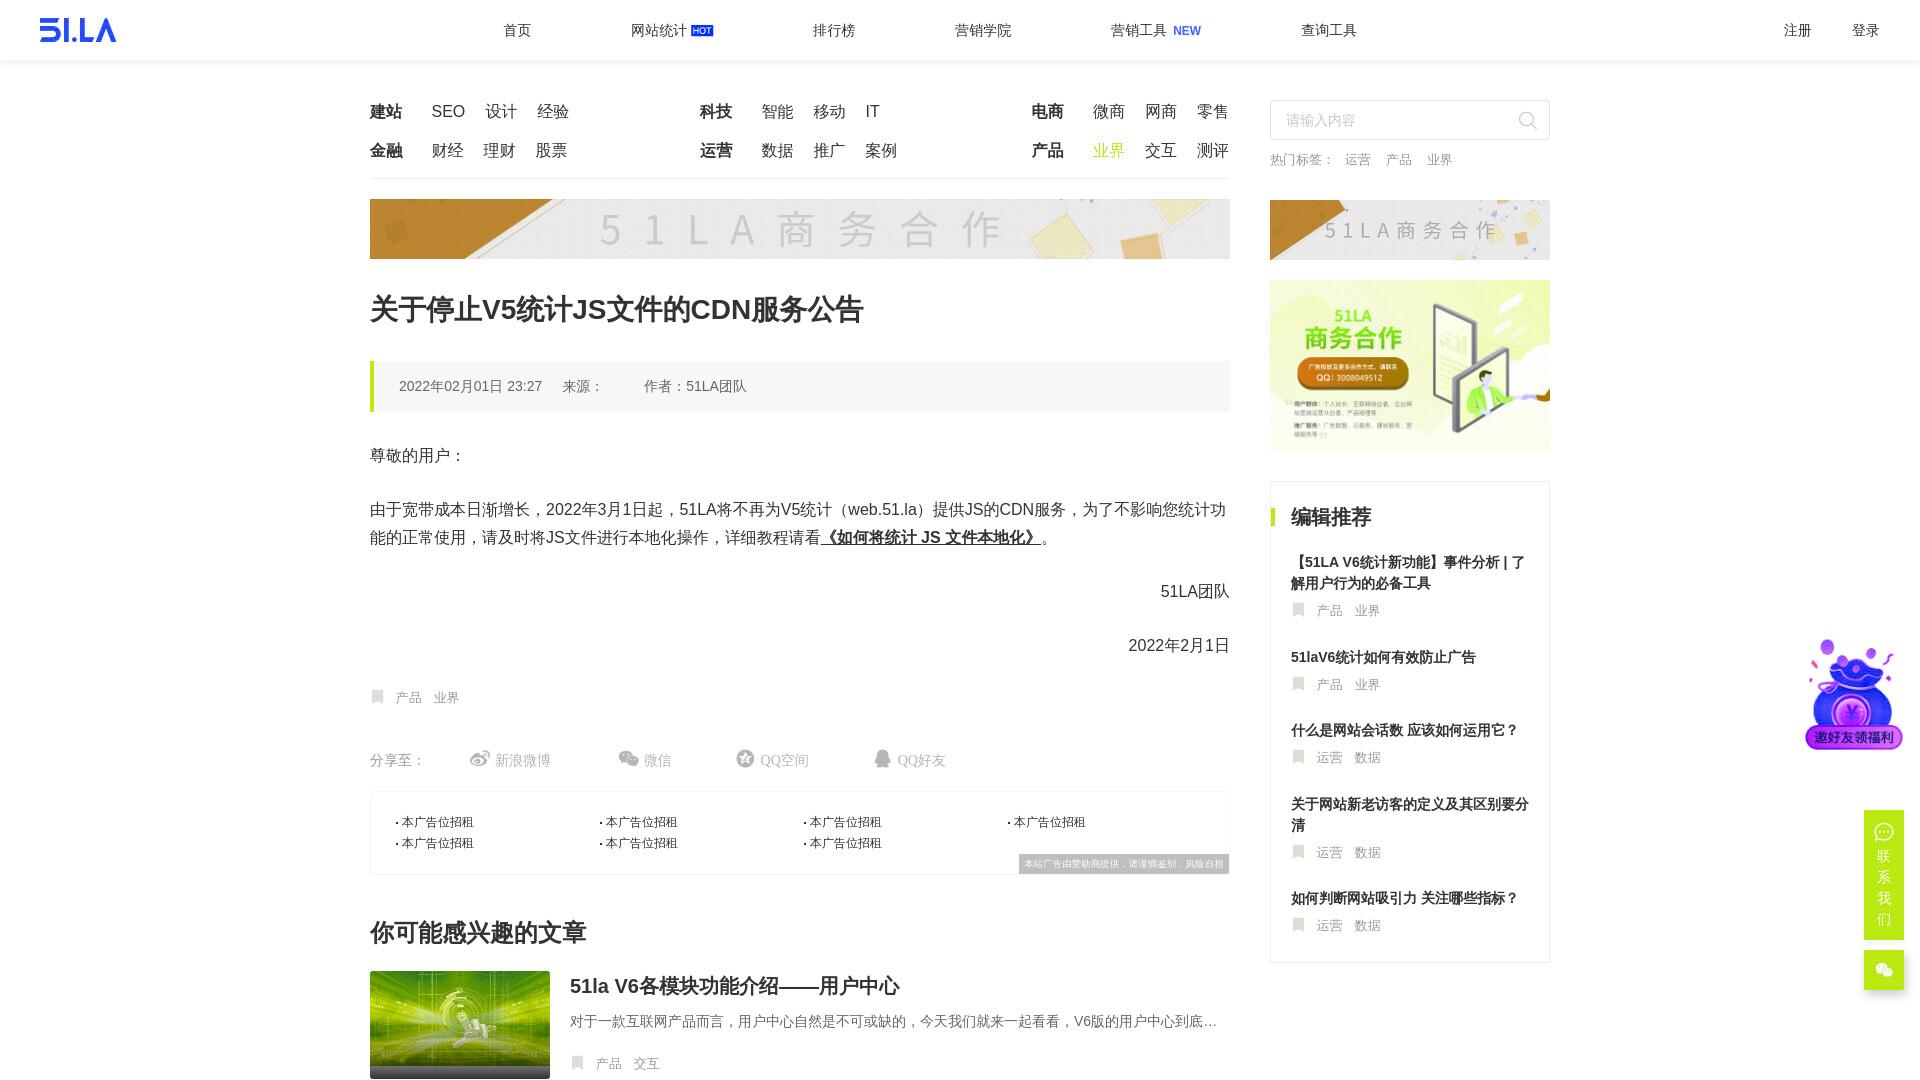Open the 联系我们 chat bubble widget
Image resolution: width=1920 pixels, height=1080 pixels.
pyautogui.click(x=1884, y=875)
